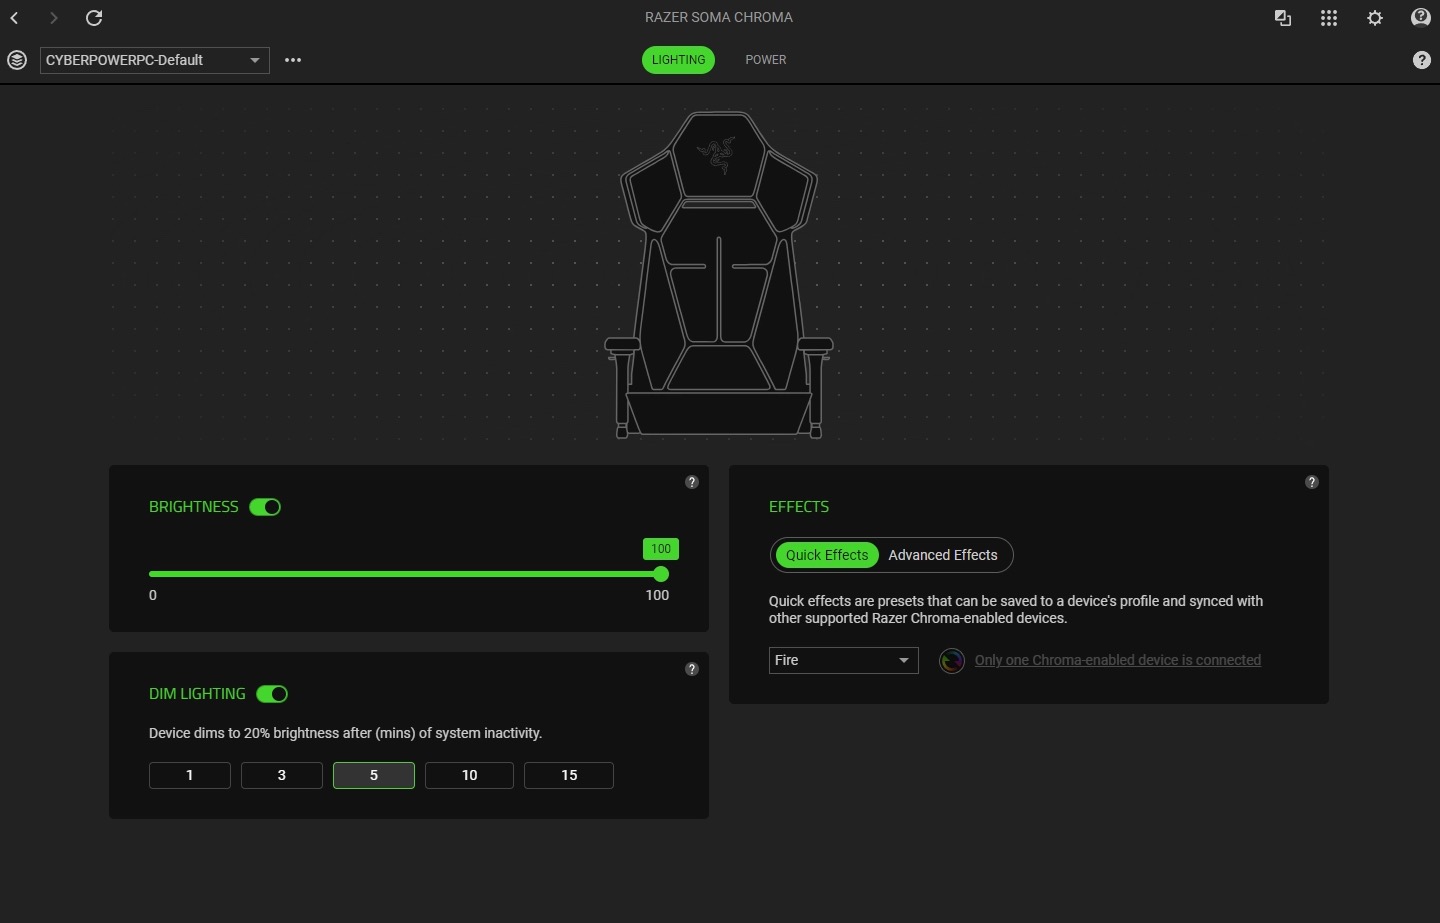Open the feedback and help chat icon
The height and width of the screenshot is (923, 1440).
point(1421,18)
